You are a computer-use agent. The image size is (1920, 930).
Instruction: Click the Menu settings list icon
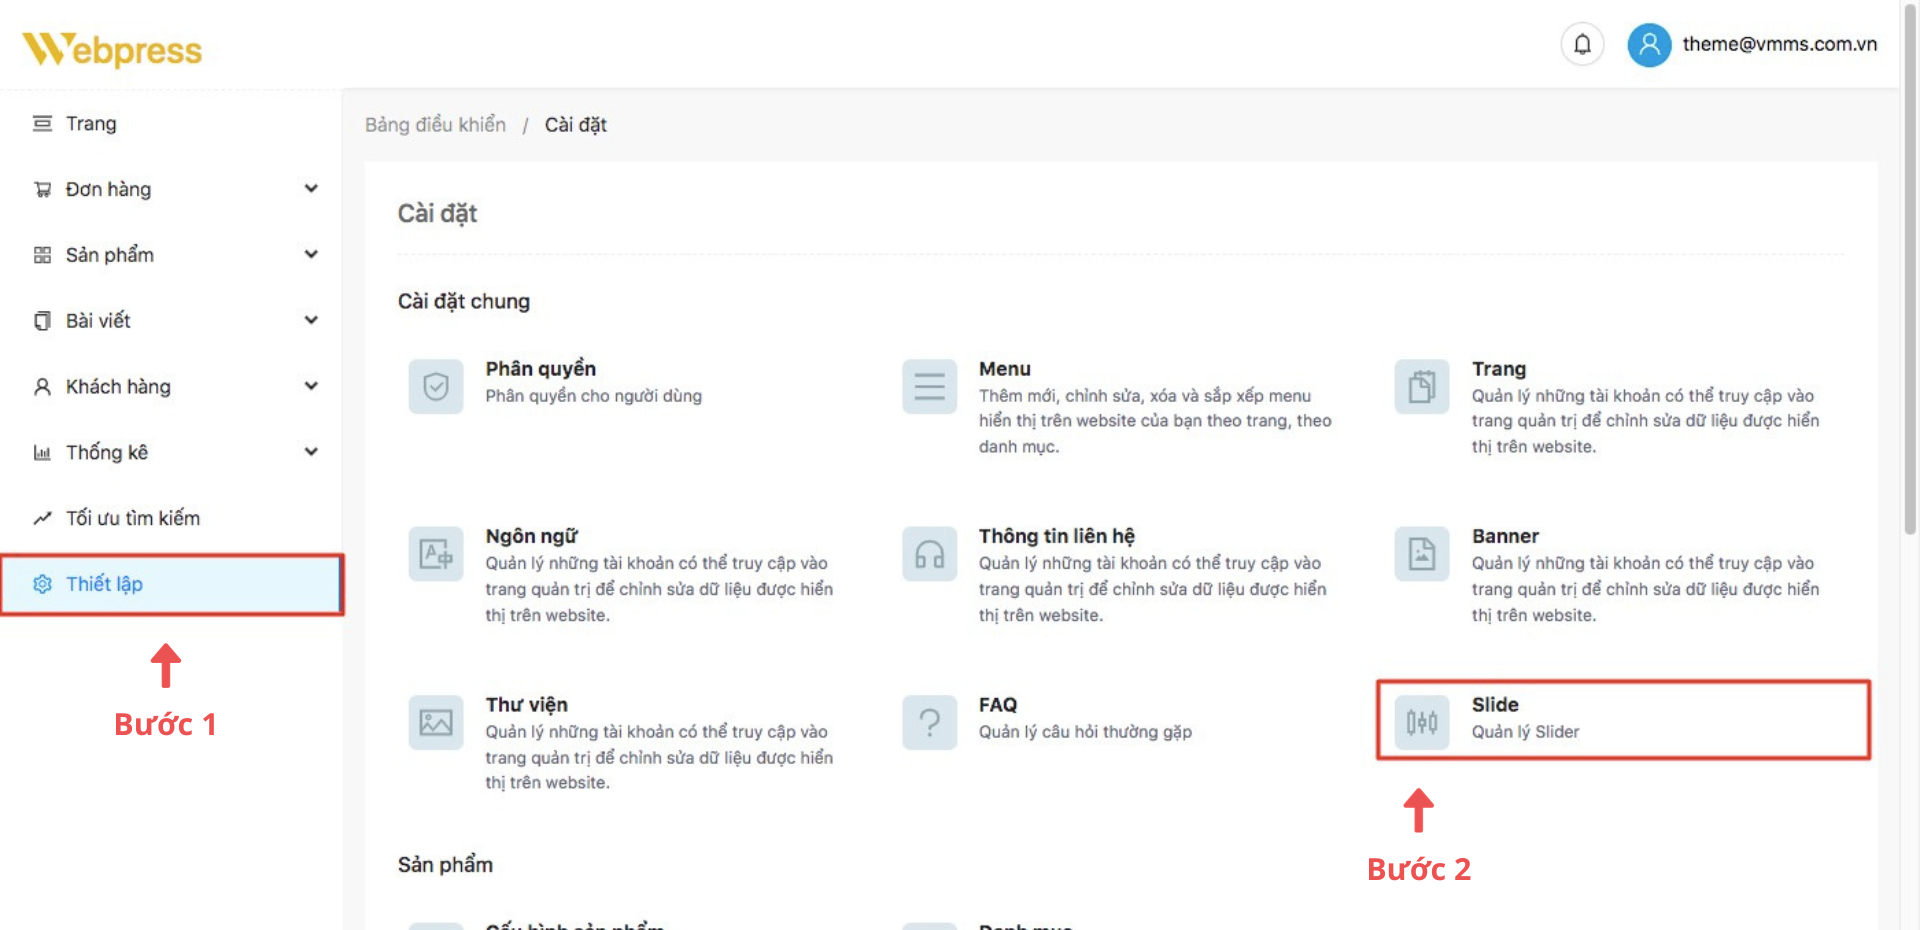pyautogui.click(x=929, y=386)
